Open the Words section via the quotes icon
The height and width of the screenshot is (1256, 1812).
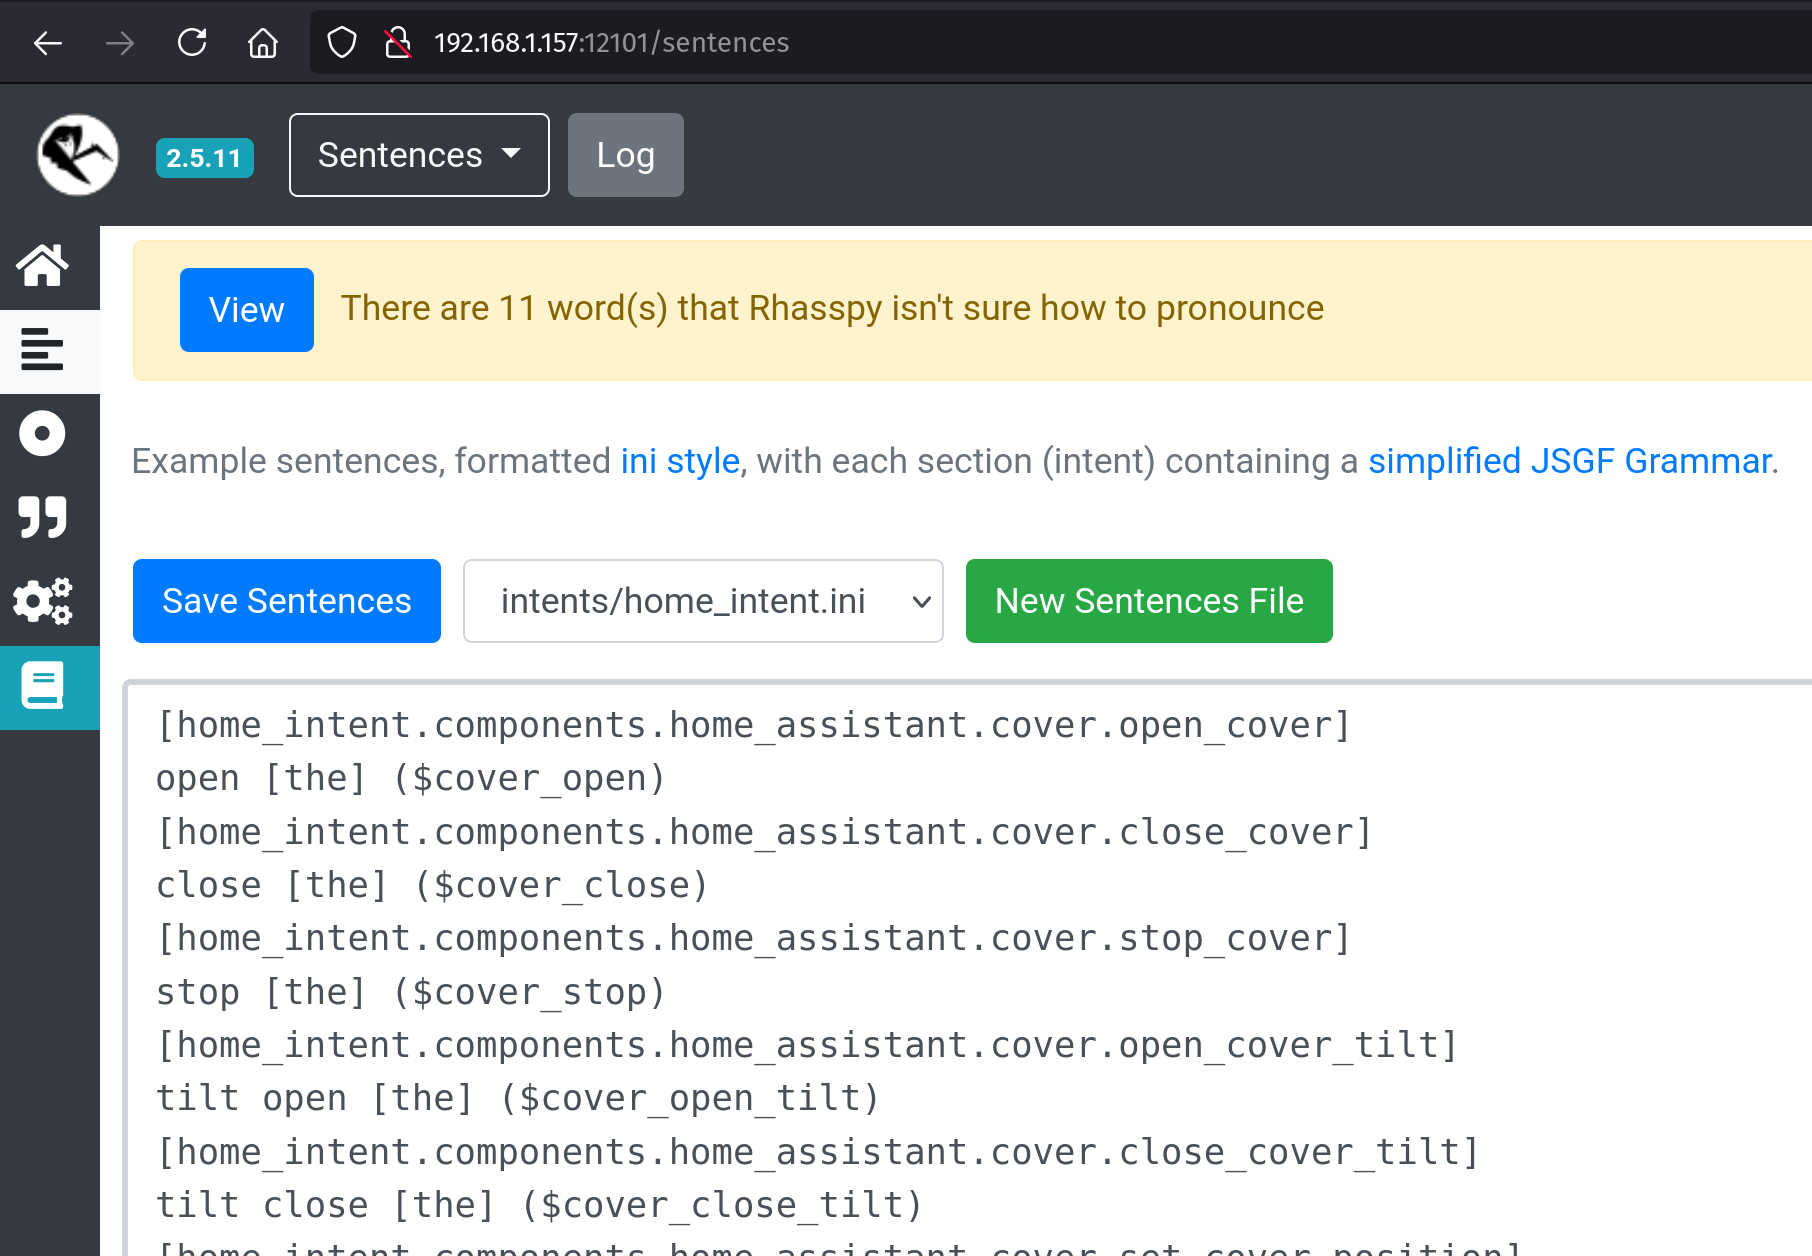coord(42,517)
